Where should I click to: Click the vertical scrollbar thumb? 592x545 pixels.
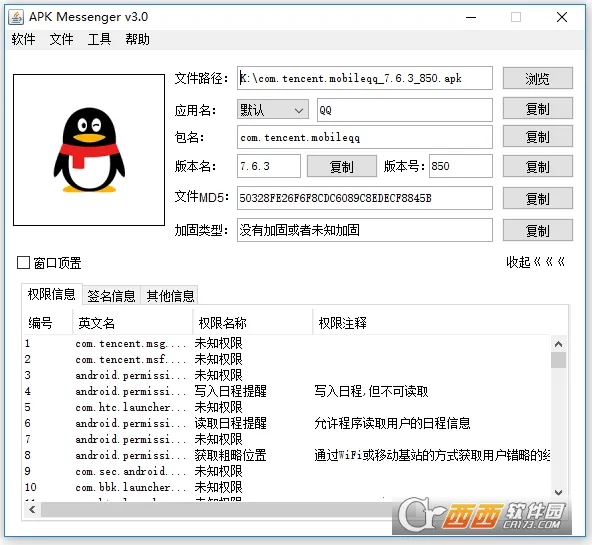[558, 360]
